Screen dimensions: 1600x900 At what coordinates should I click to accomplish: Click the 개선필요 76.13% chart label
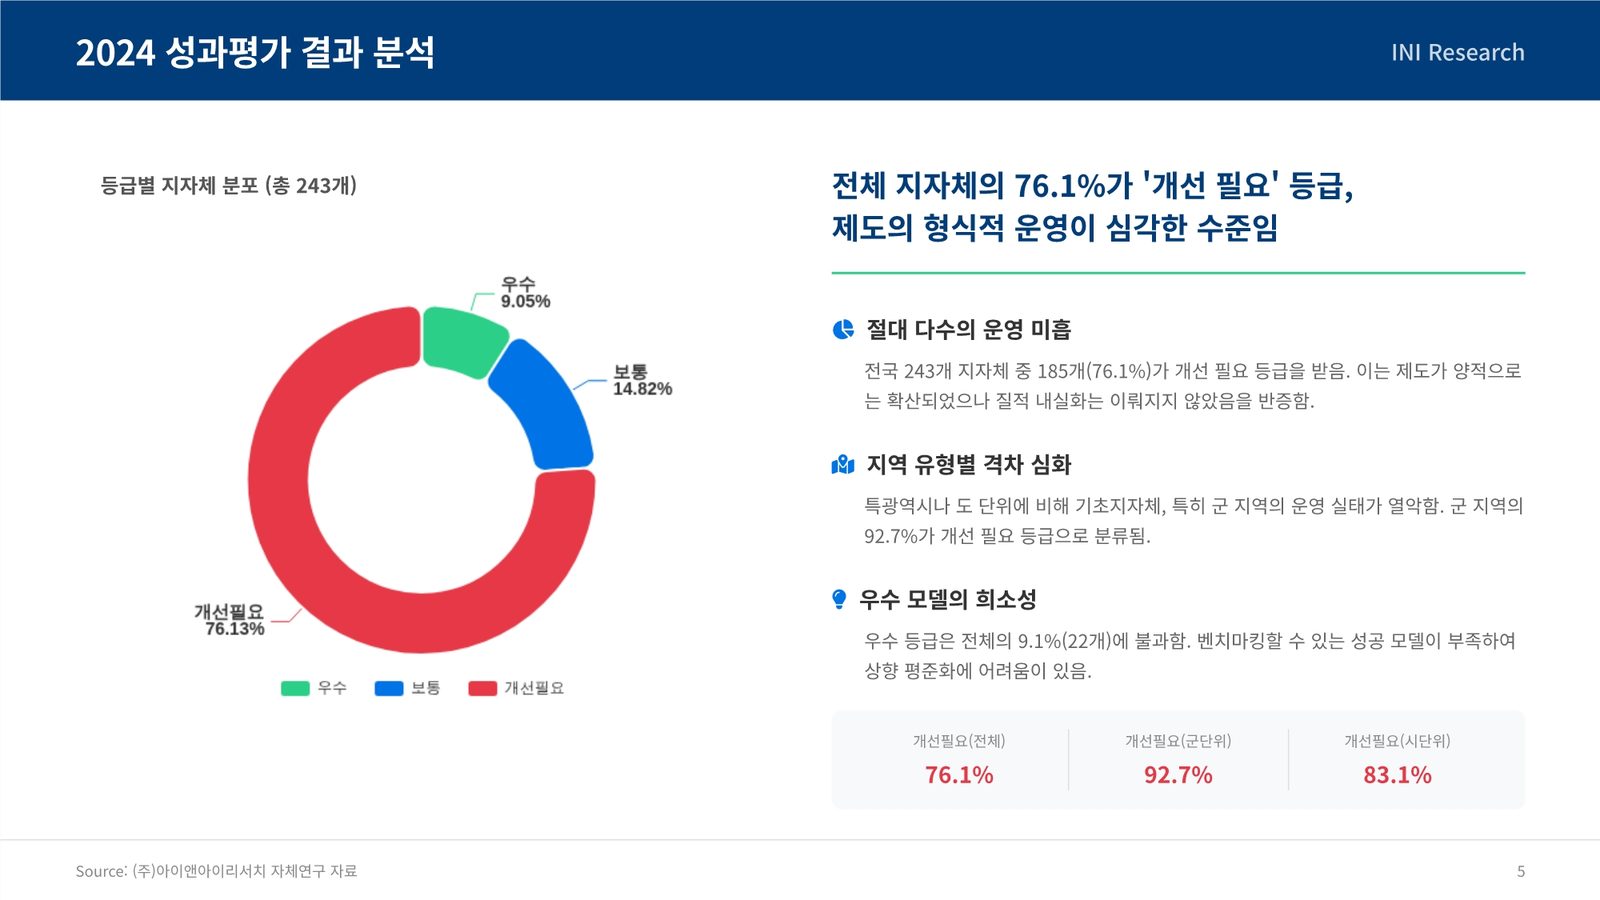pyautogui.click(x=229, y=620)
